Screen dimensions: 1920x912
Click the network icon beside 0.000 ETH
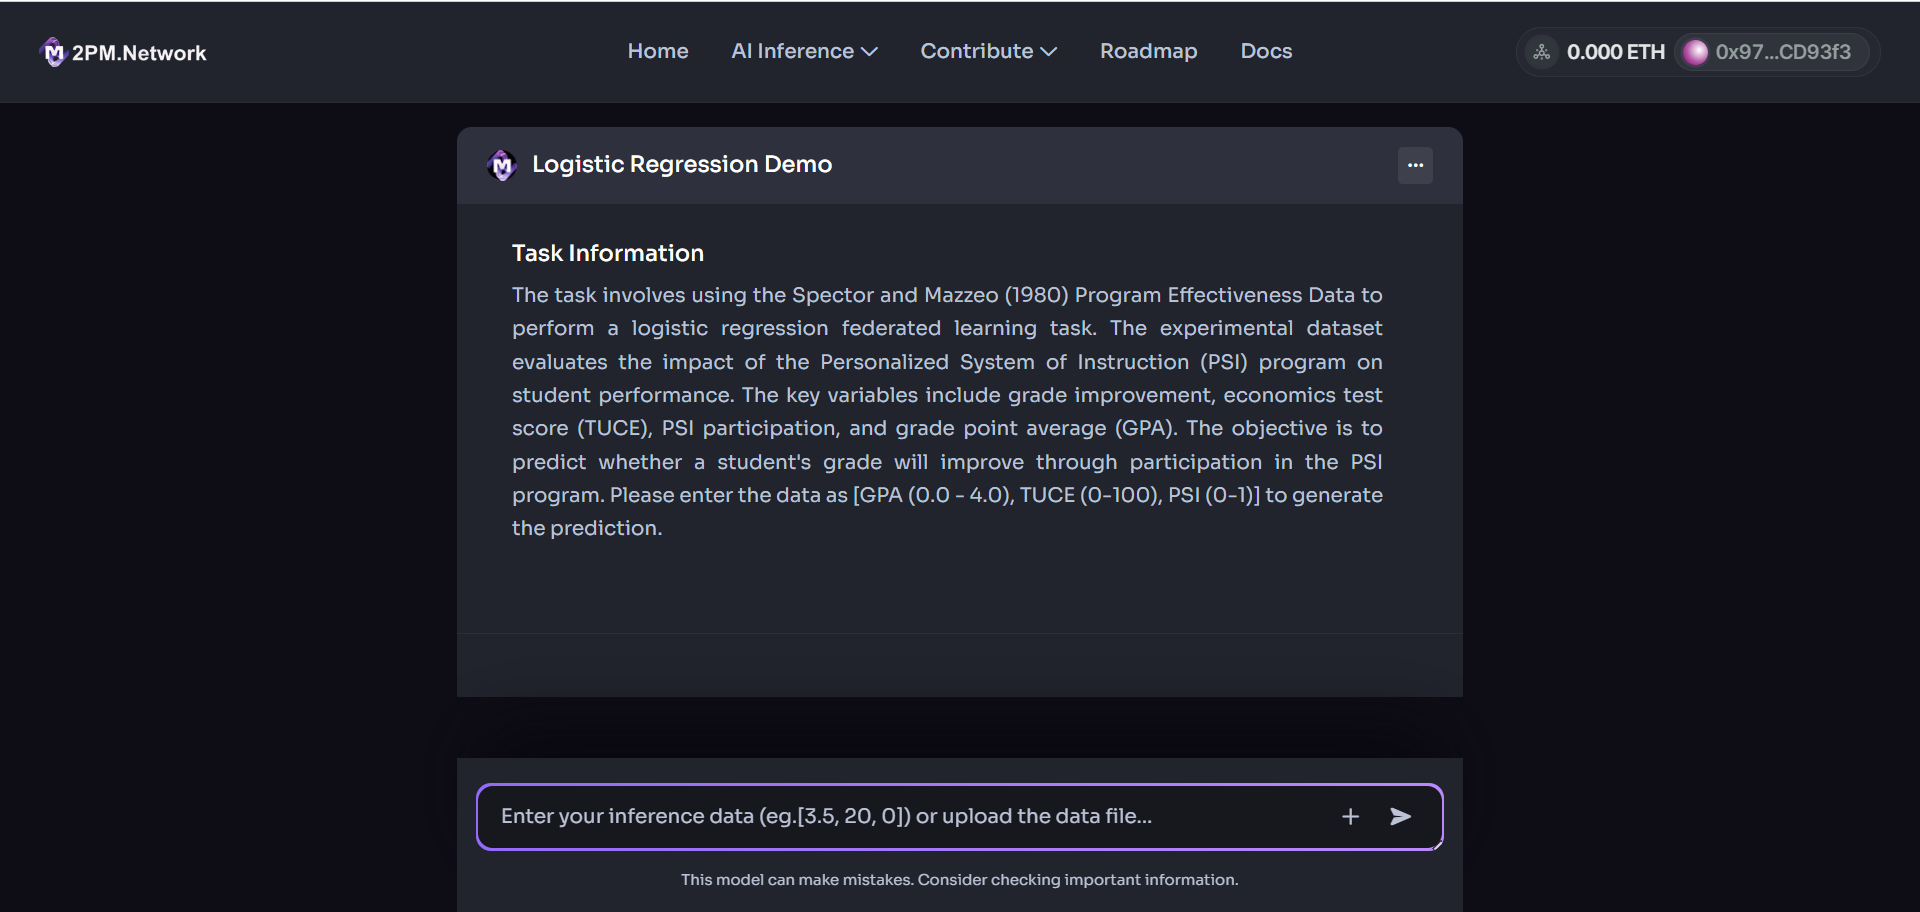pos(1542,52)
